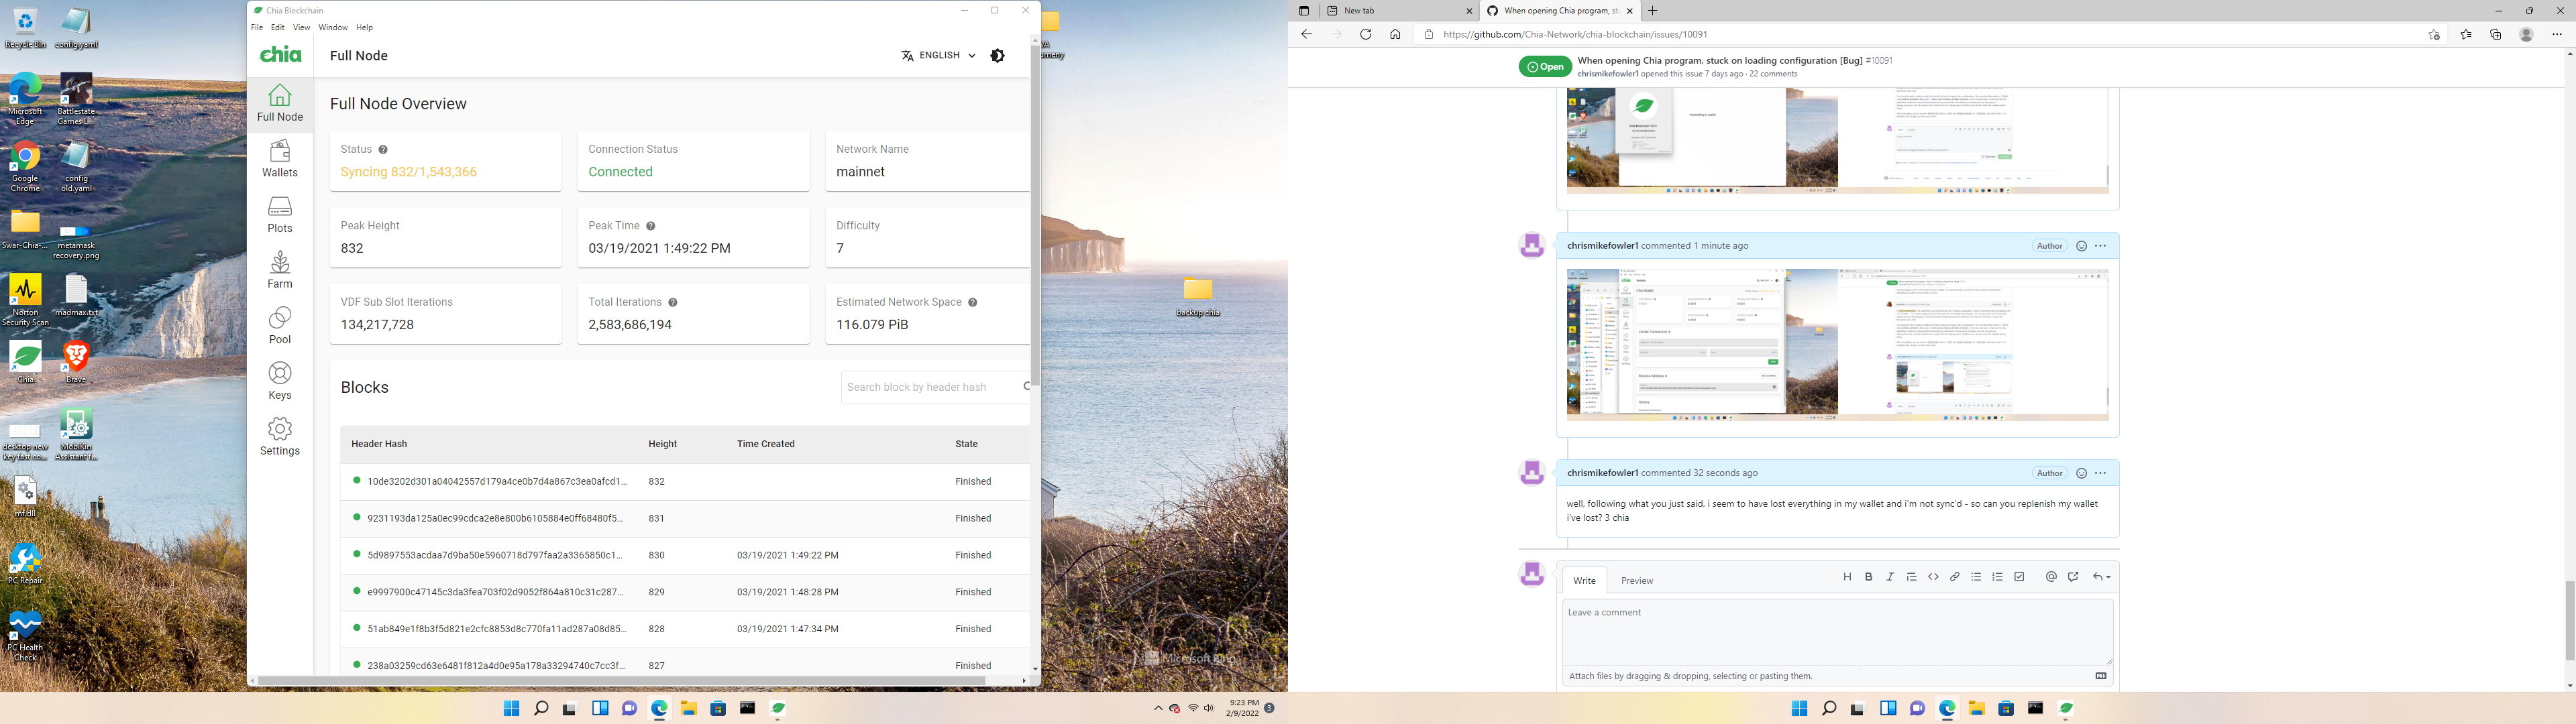2576x724 pixels.
Task: Toggle dark mode in Chia
Action: tap(997, 56)
